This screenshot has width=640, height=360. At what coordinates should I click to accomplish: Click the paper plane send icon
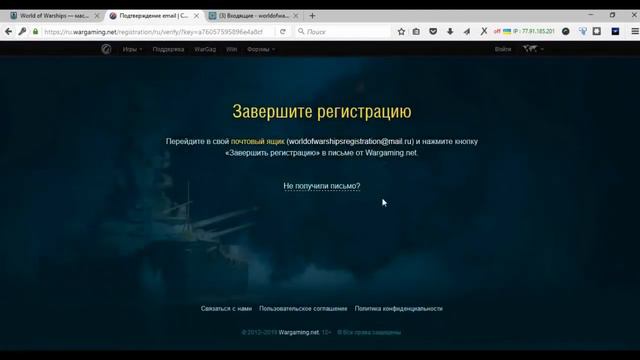click(467, 31)
